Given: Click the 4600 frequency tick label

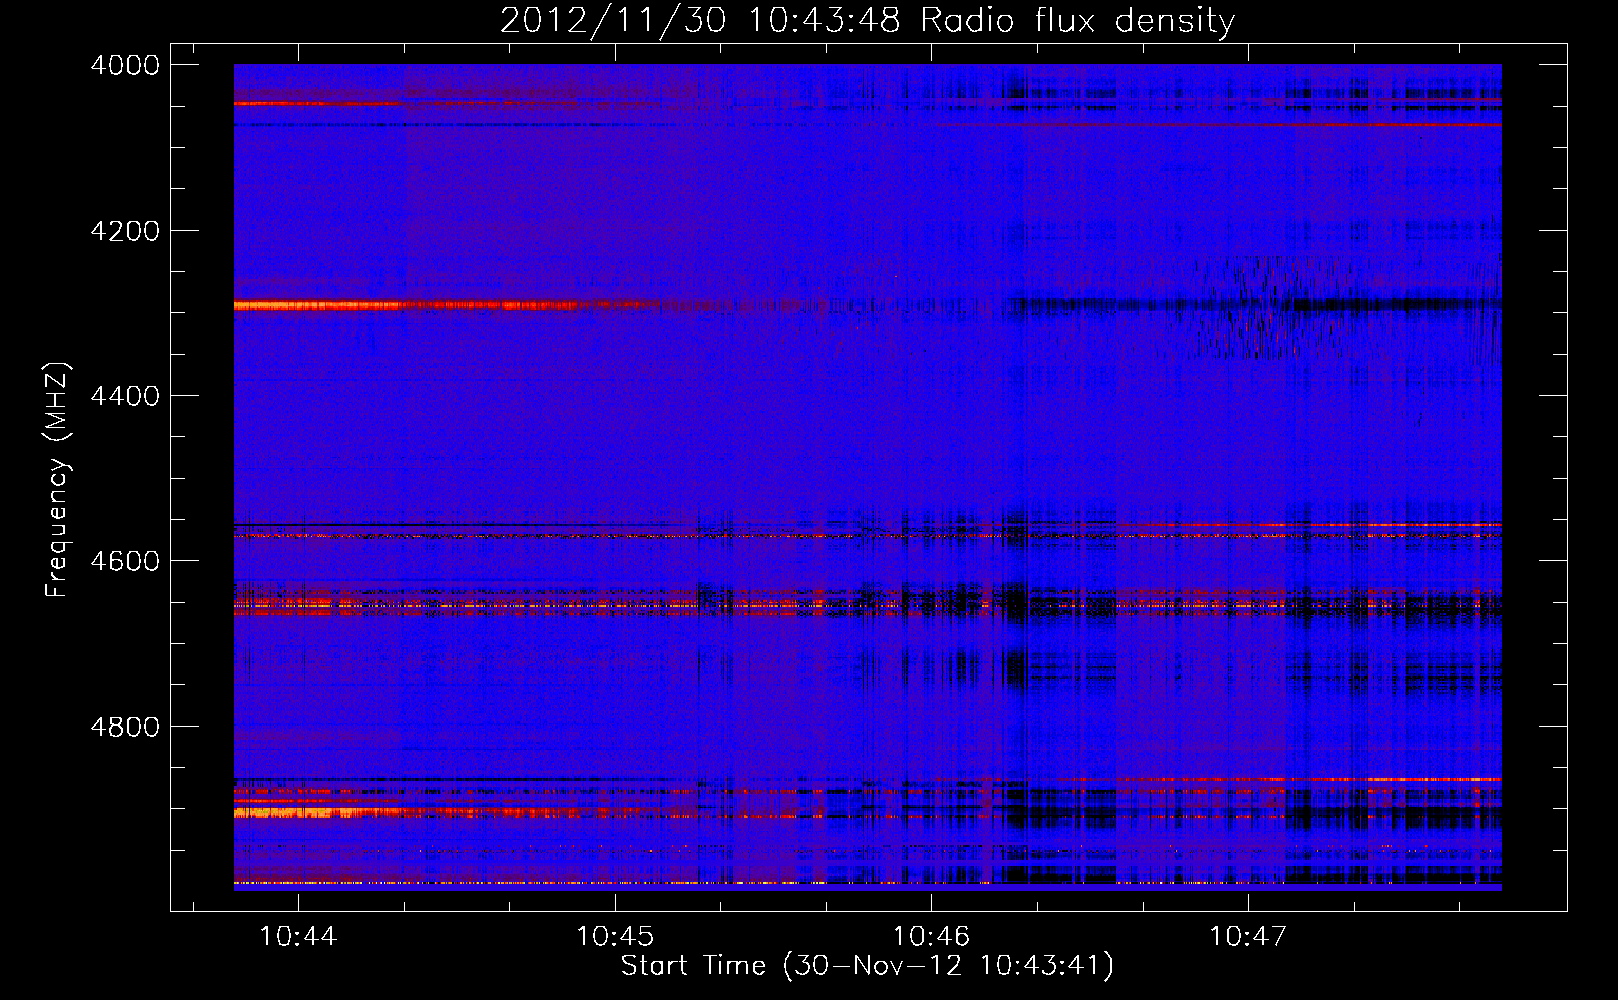Looking at the screenshot, I should [125, 561].
